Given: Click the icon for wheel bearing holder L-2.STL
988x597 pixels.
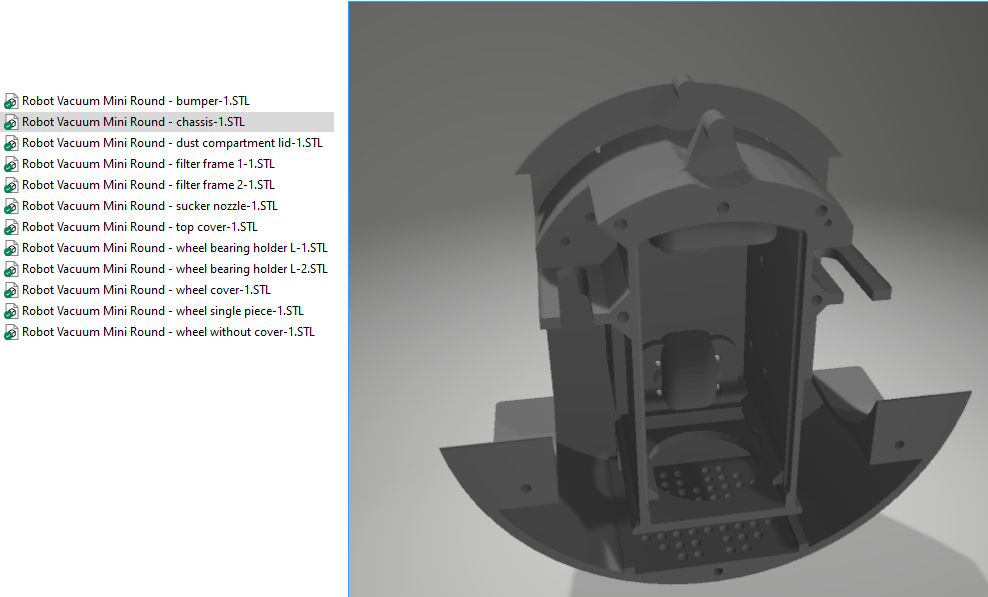Looking at the screenshot, I should (x=12, y=269).
